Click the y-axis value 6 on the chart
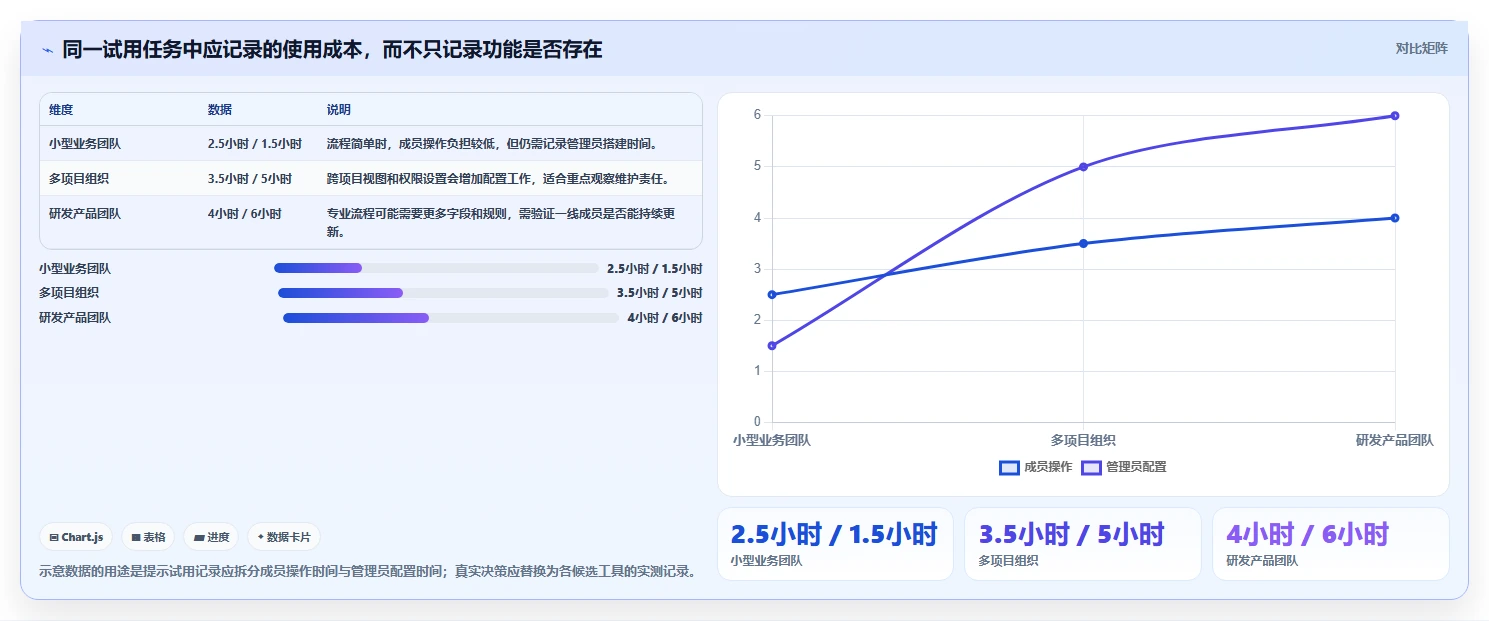1489x621 pixels. [757, 115]
